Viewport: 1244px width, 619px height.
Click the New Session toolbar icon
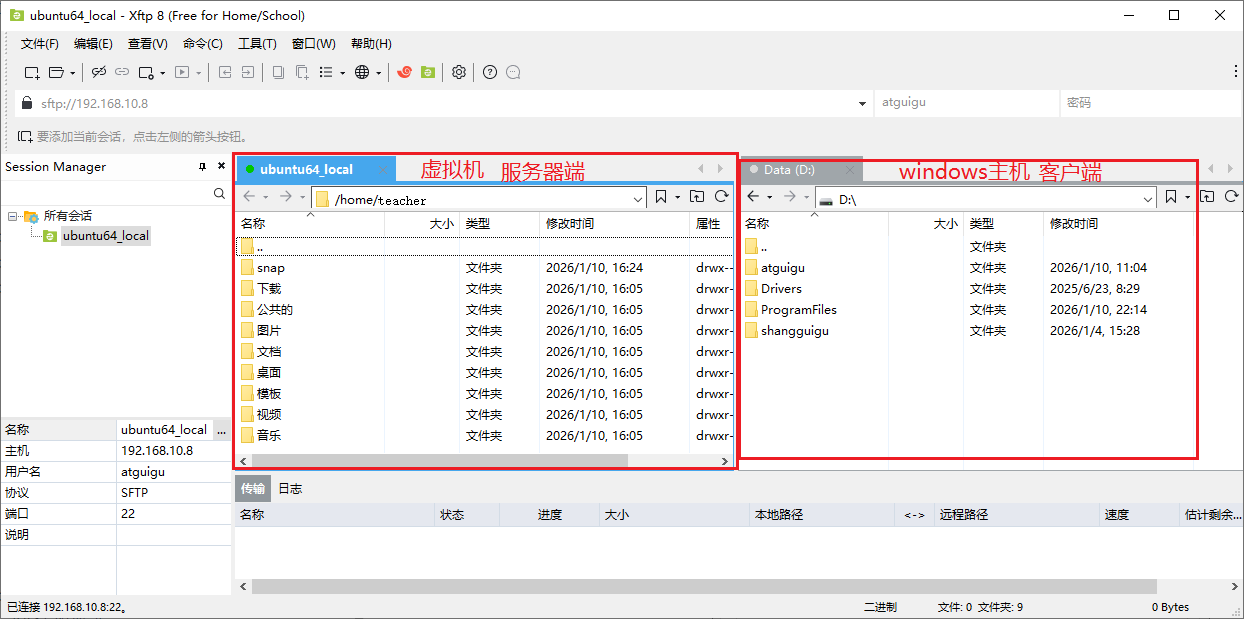click(32, 72)
